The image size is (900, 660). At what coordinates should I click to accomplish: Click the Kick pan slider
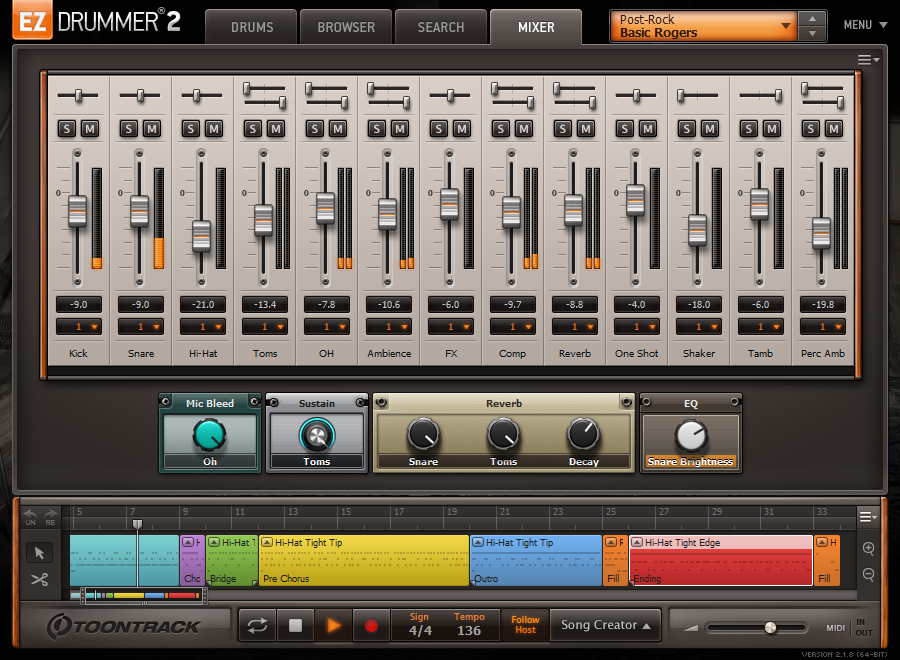point(78,95)
